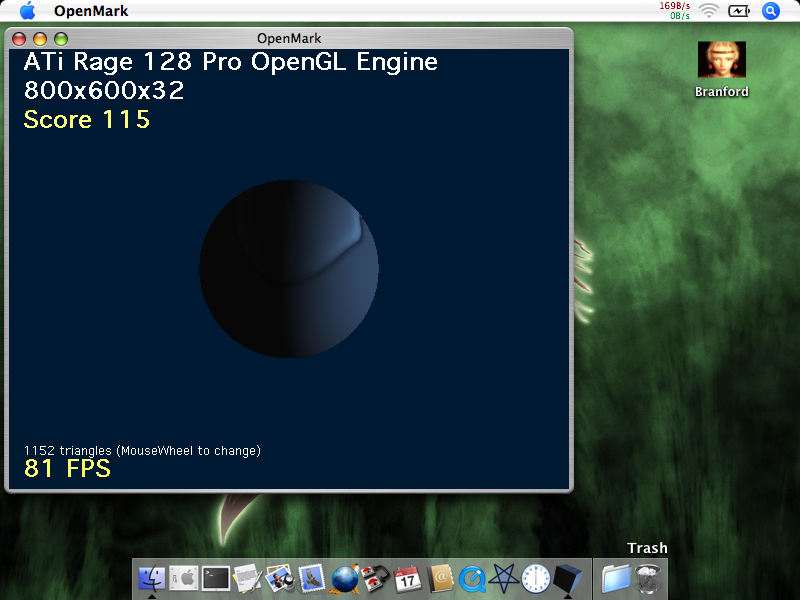Close the OpenMark window
This screenshot has width=800, height=600.
point(19,39)
